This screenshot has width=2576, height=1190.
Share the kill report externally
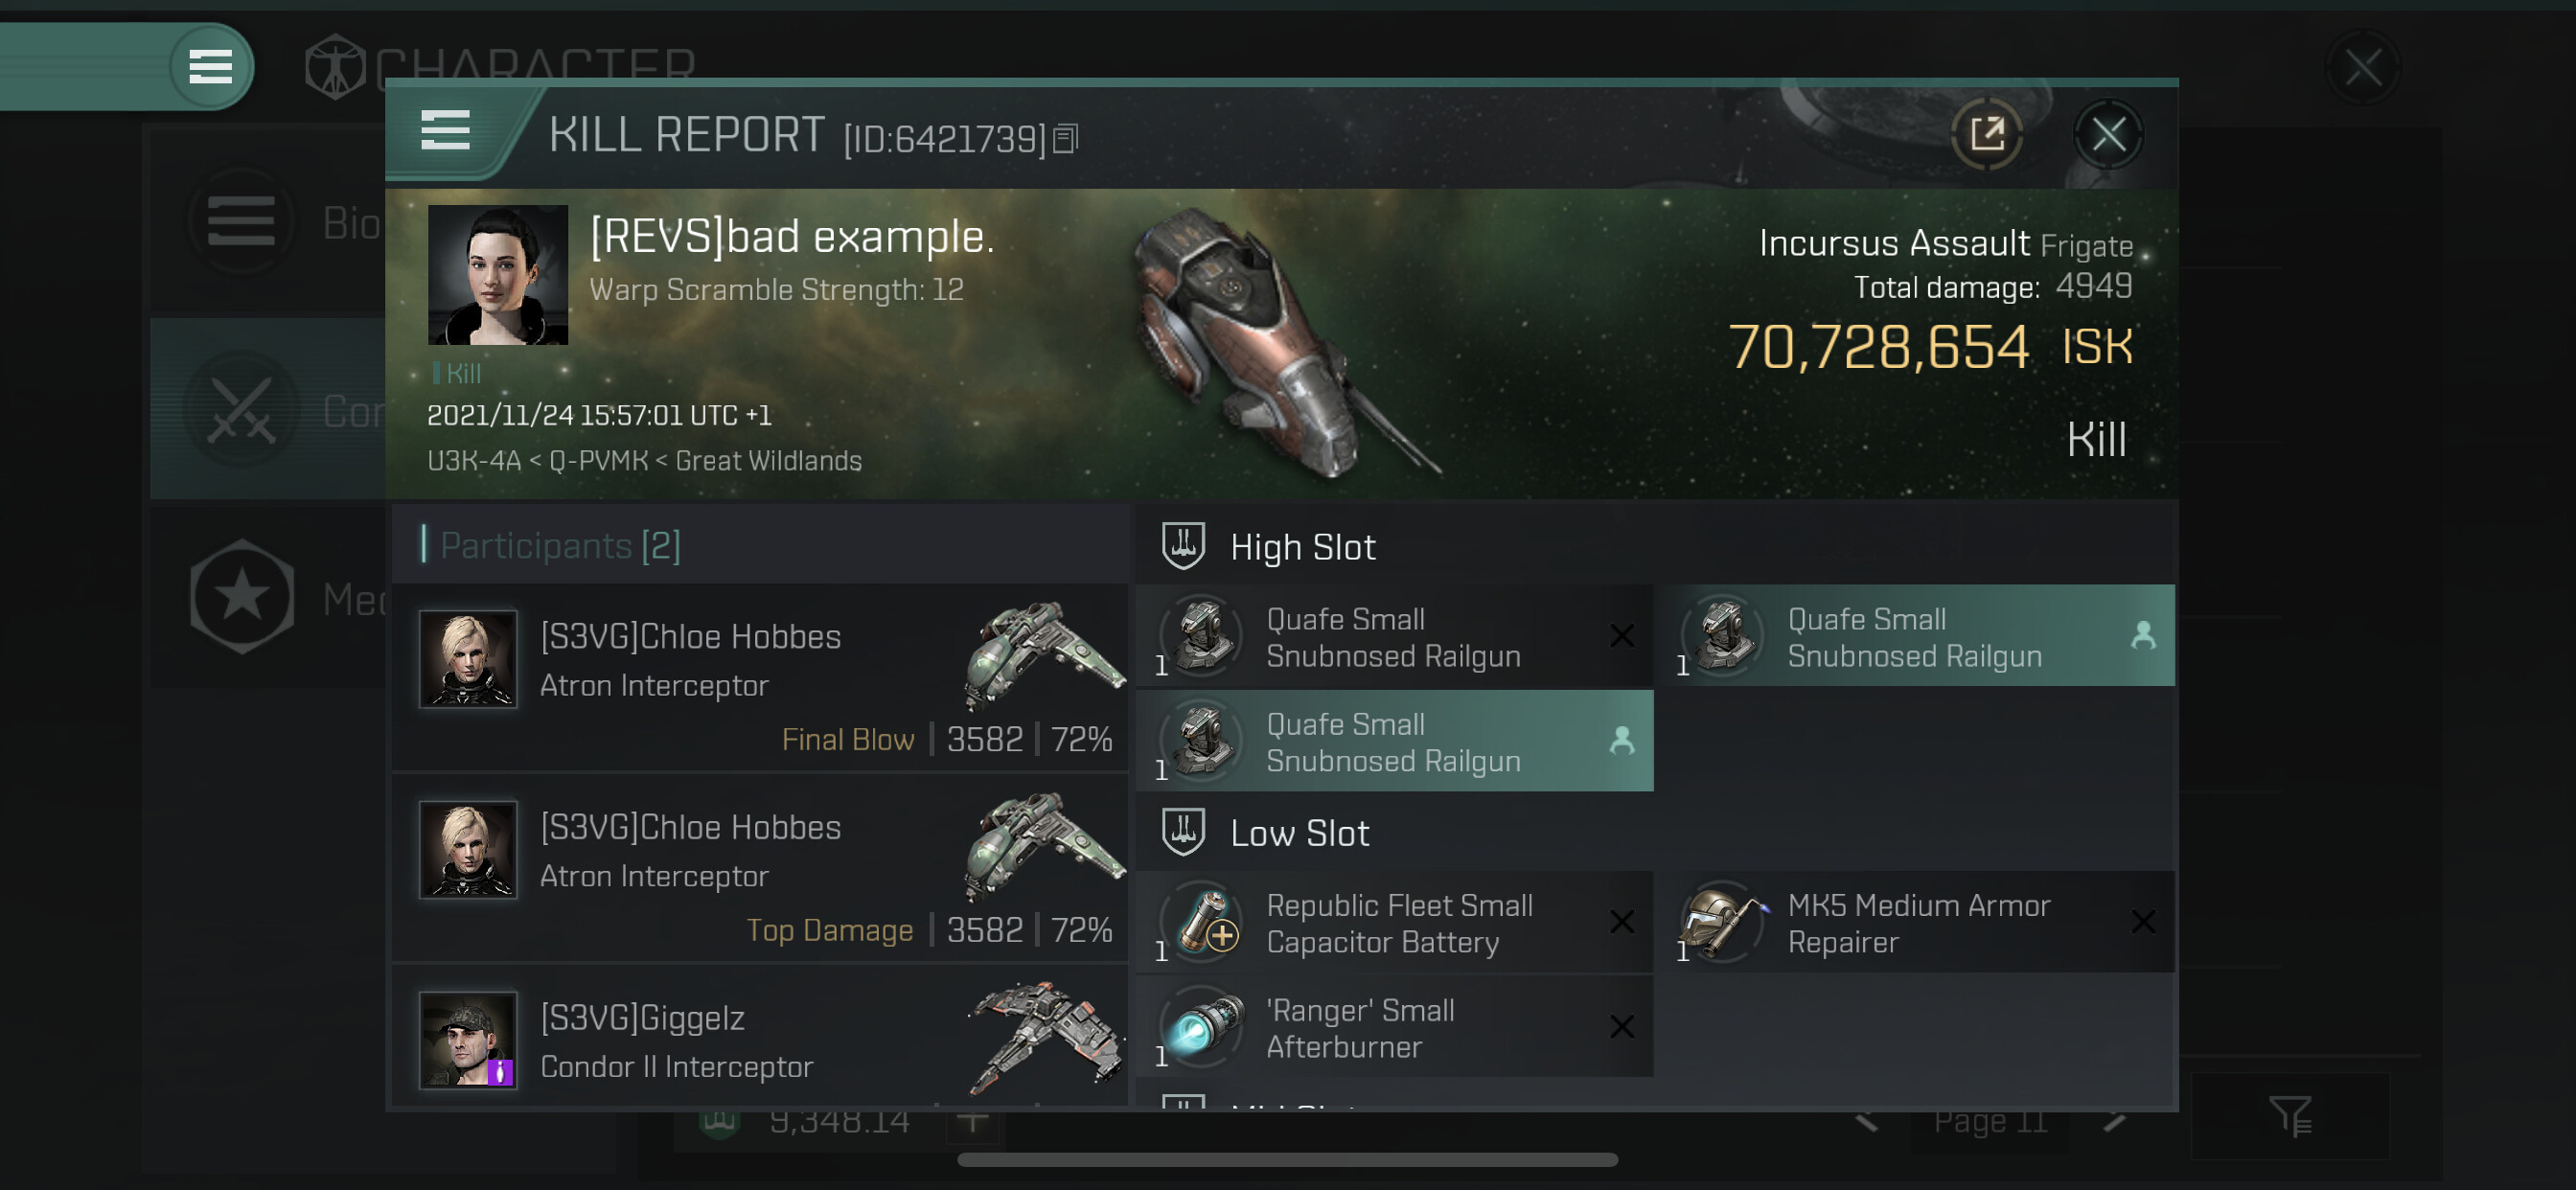pos(1986,134)
